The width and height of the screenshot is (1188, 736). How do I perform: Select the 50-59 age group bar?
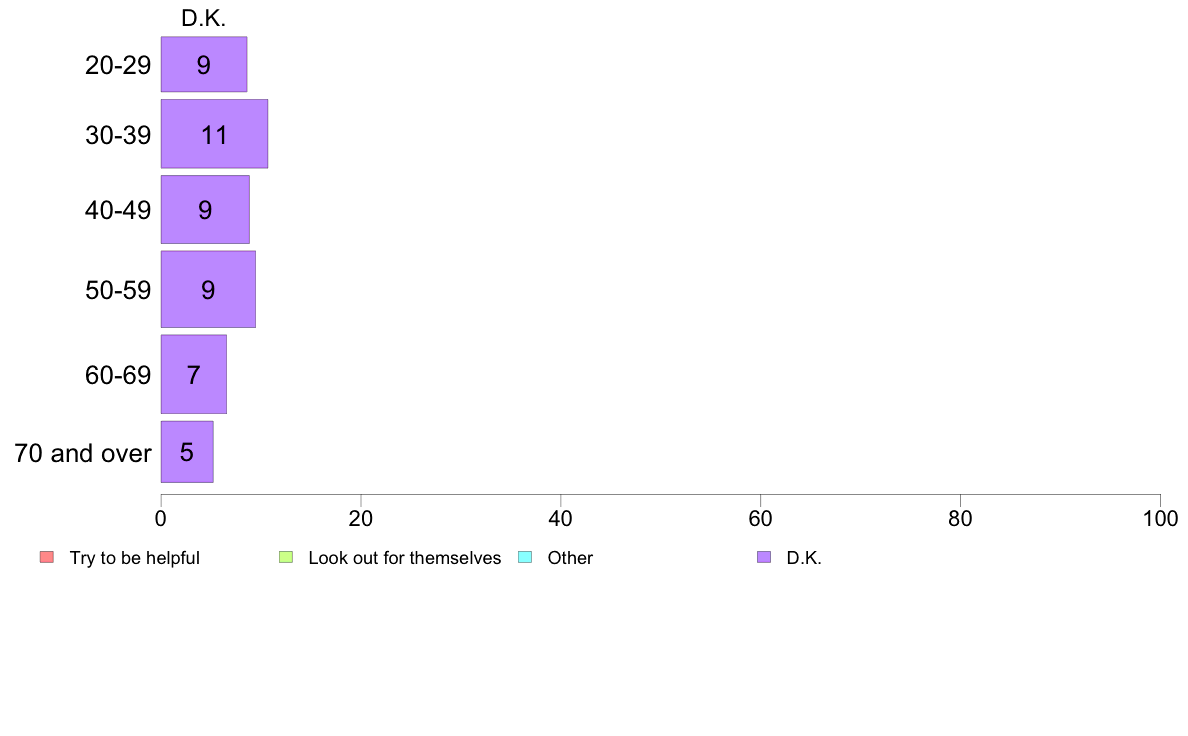(x=208, y=290)
